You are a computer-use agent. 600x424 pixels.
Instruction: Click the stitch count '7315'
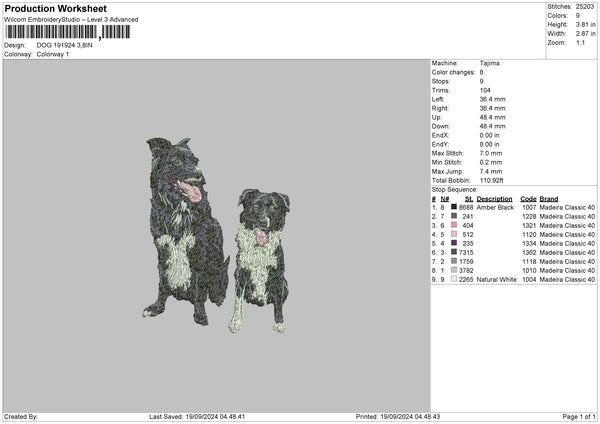pos(466,253)
